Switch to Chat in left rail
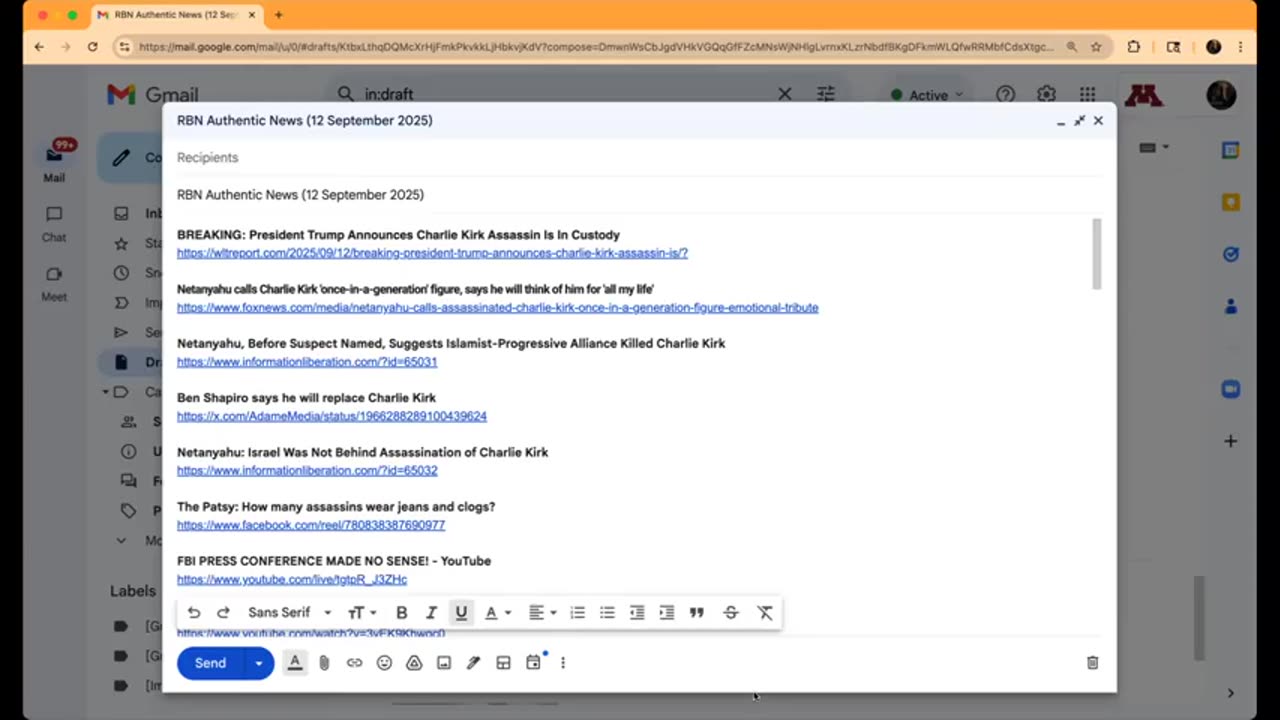Image resolution: width=1280 pixels, height=720 pixels. click(54, 224)
